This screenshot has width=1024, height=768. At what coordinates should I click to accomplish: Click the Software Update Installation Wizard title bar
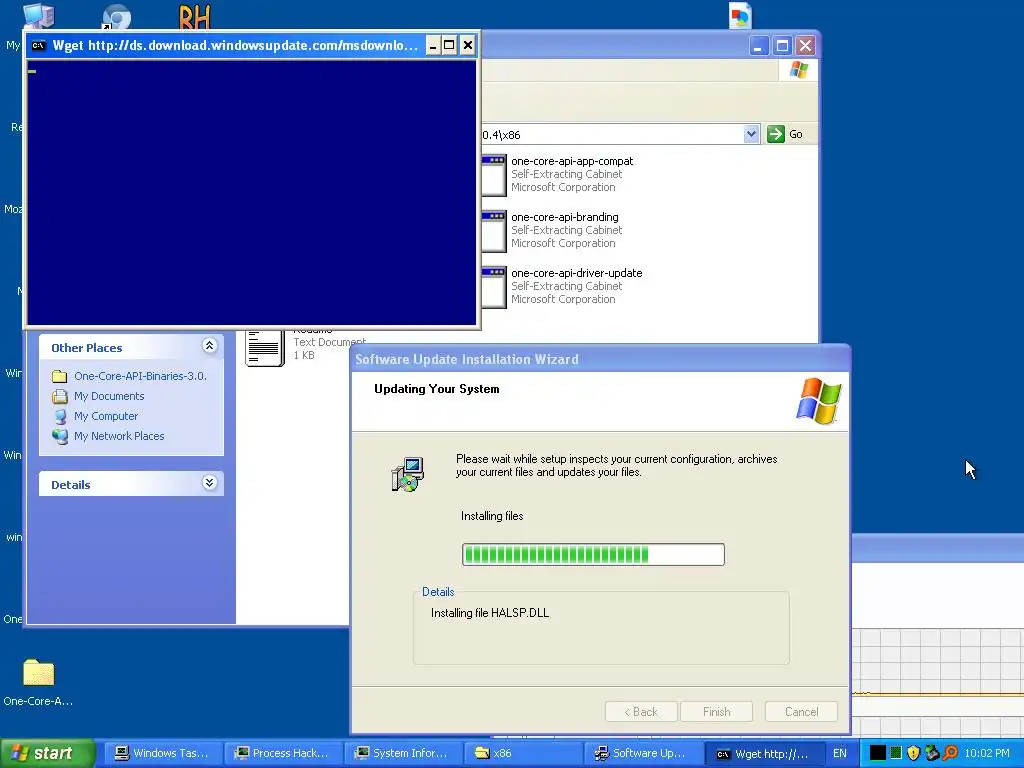[600, 359]
